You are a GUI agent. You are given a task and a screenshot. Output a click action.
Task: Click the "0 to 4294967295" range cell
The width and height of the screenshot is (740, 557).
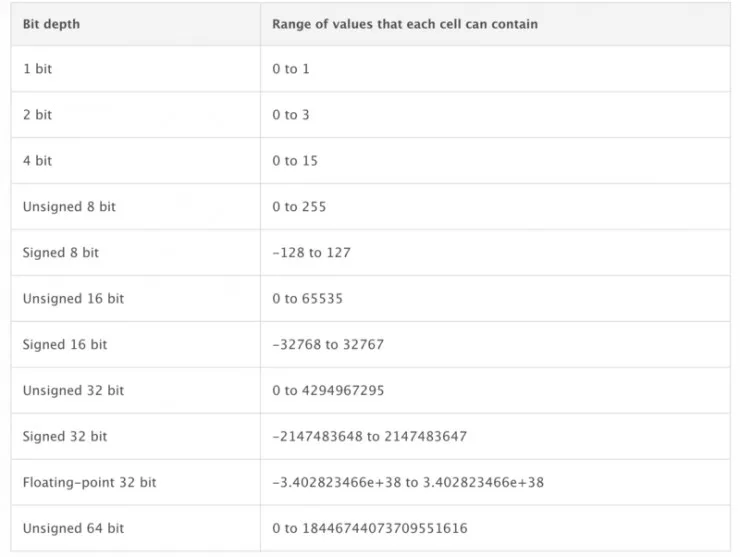pyautogui.click(x=327, y=391)
